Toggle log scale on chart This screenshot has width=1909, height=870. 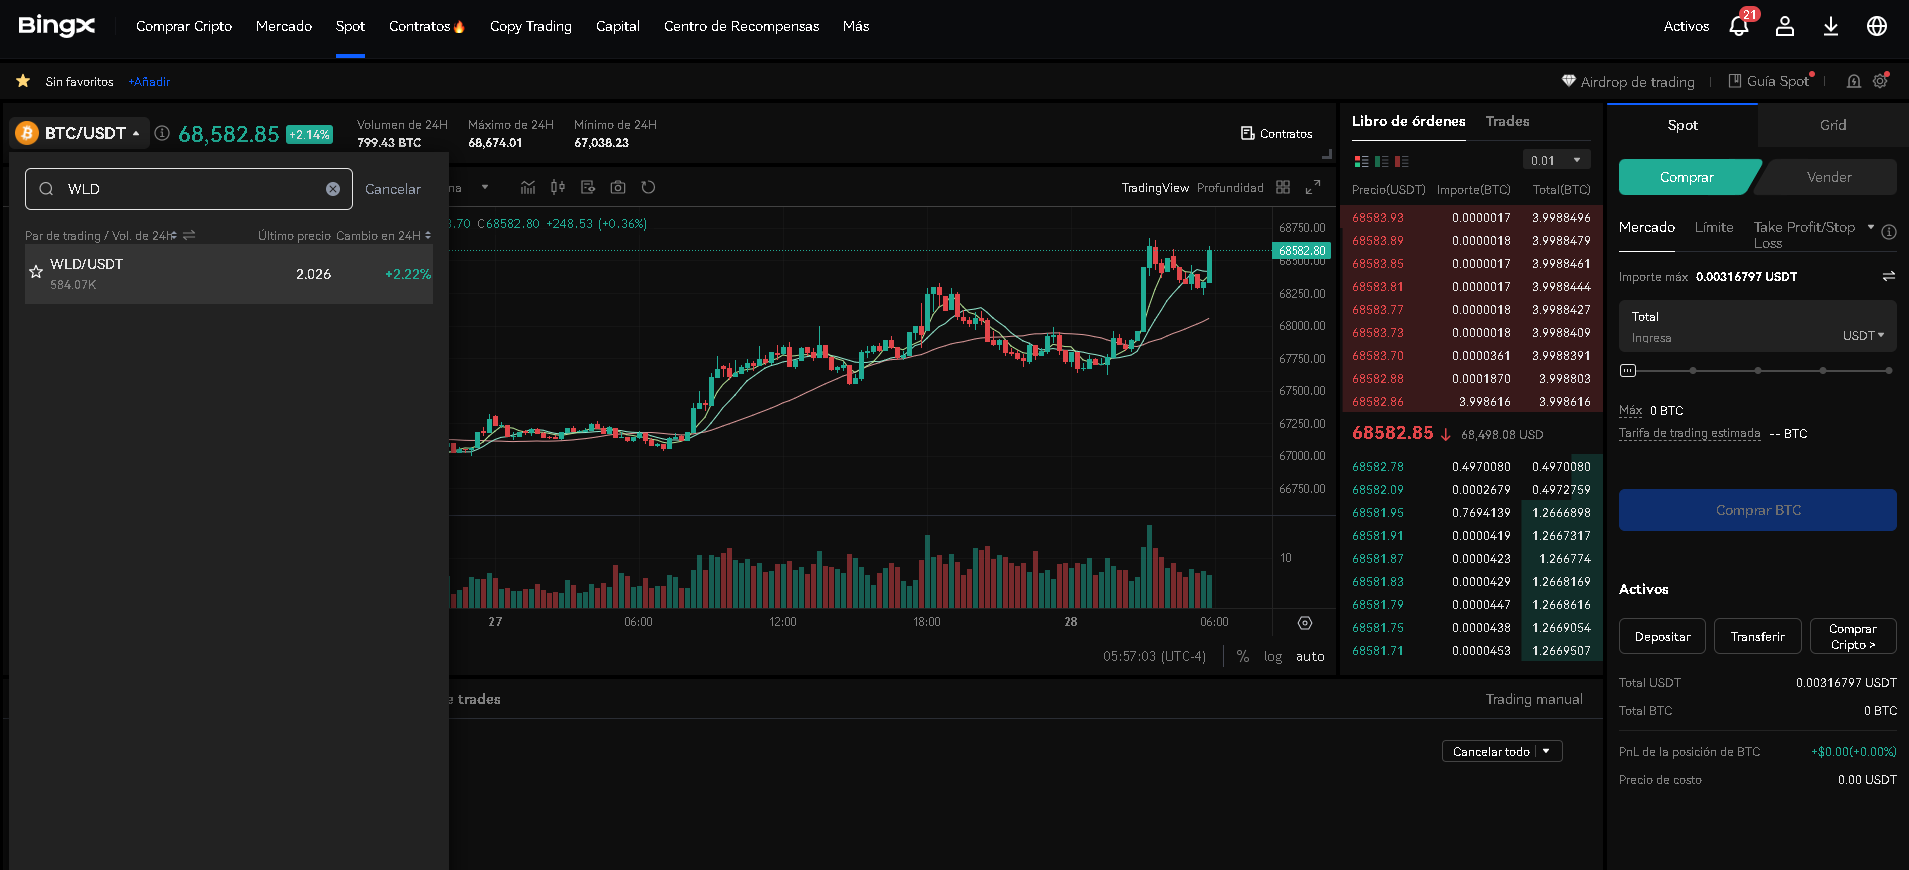1273,656
